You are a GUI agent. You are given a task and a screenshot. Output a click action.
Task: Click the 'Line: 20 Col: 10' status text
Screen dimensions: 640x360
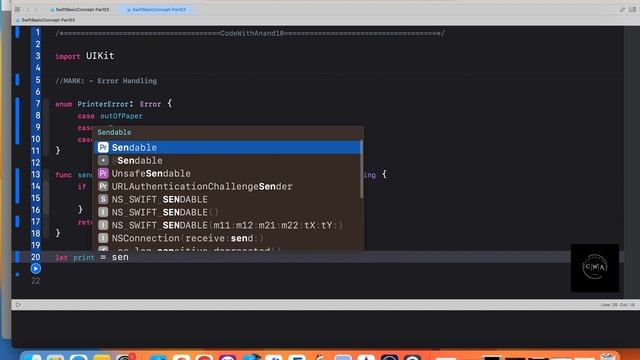(x=618, y=305)
